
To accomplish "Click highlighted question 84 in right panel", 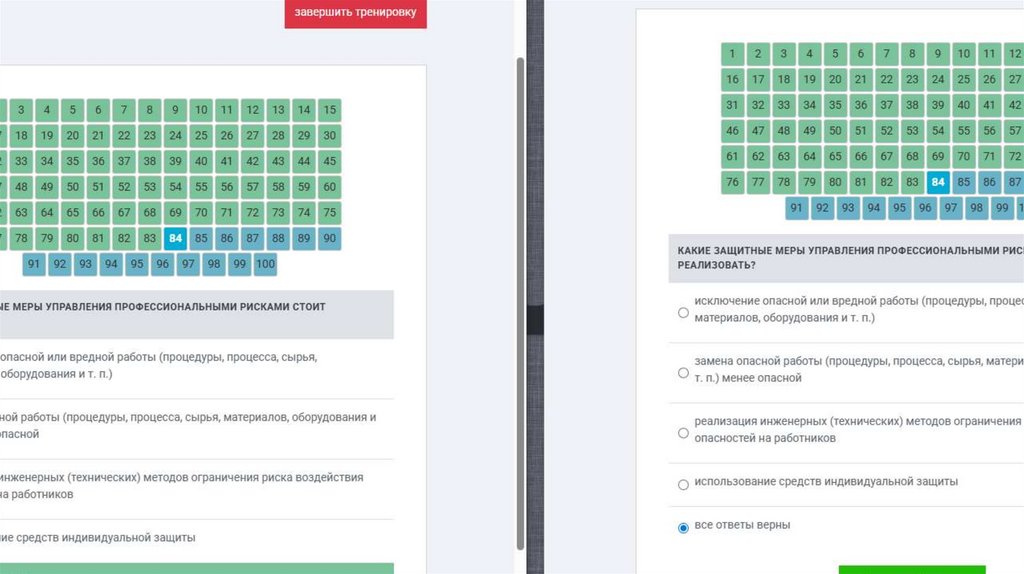I will (x=937, y=182).
